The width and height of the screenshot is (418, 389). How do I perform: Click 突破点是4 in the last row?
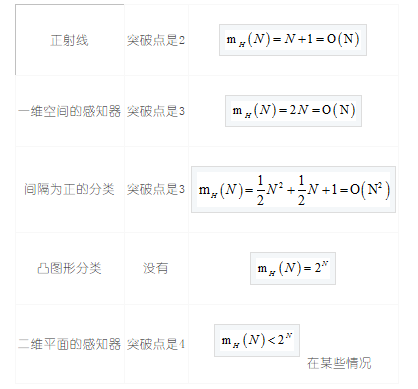(x=156, y=344)
